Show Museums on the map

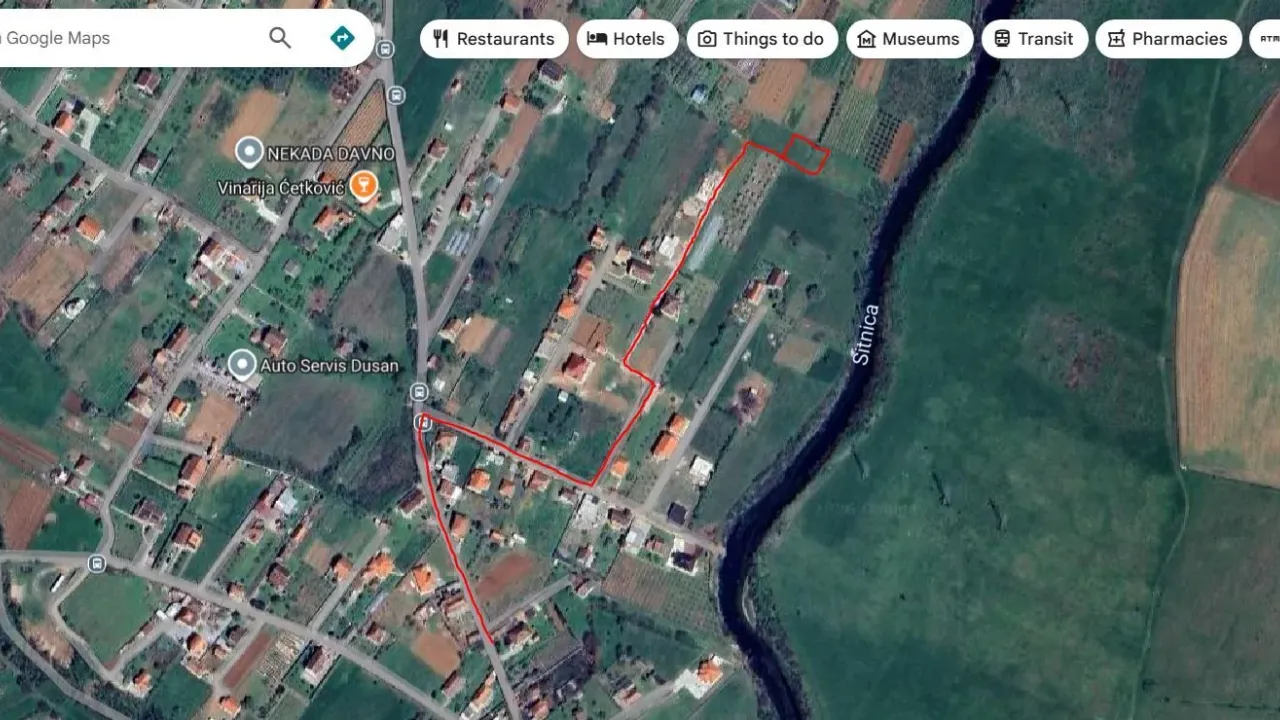909,38
